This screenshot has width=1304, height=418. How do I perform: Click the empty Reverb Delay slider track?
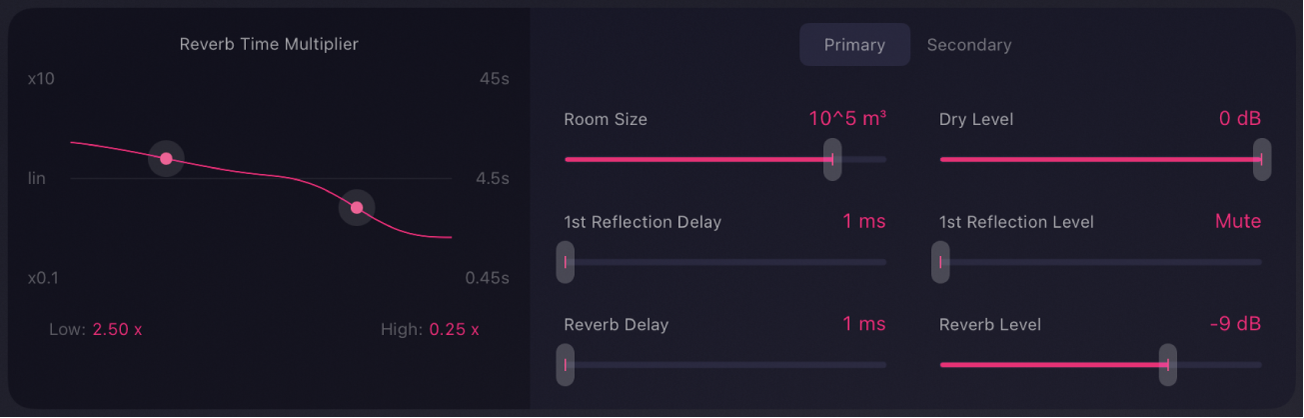725,365
